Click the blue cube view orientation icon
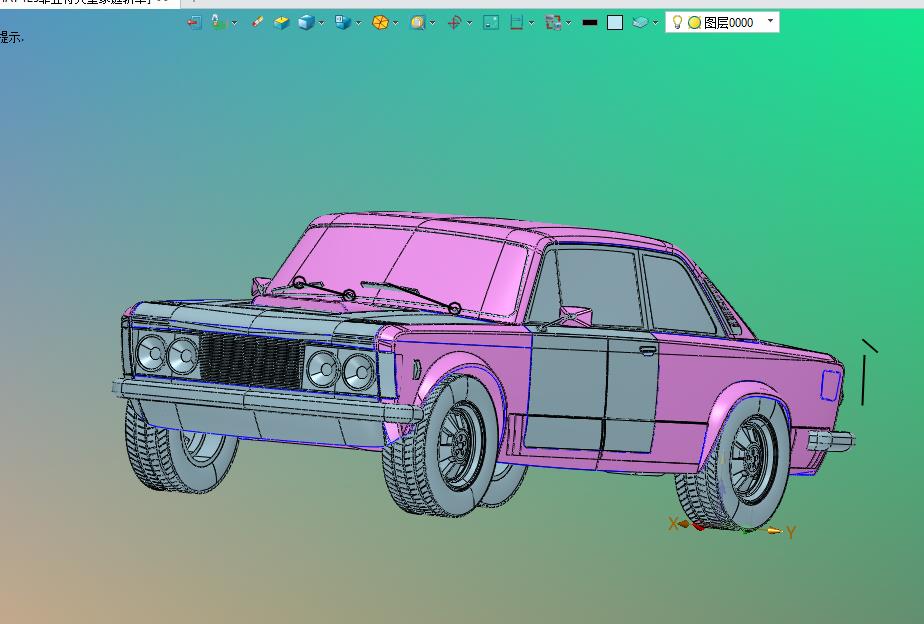Screen dimensions: 924x624 coord(306,22)
